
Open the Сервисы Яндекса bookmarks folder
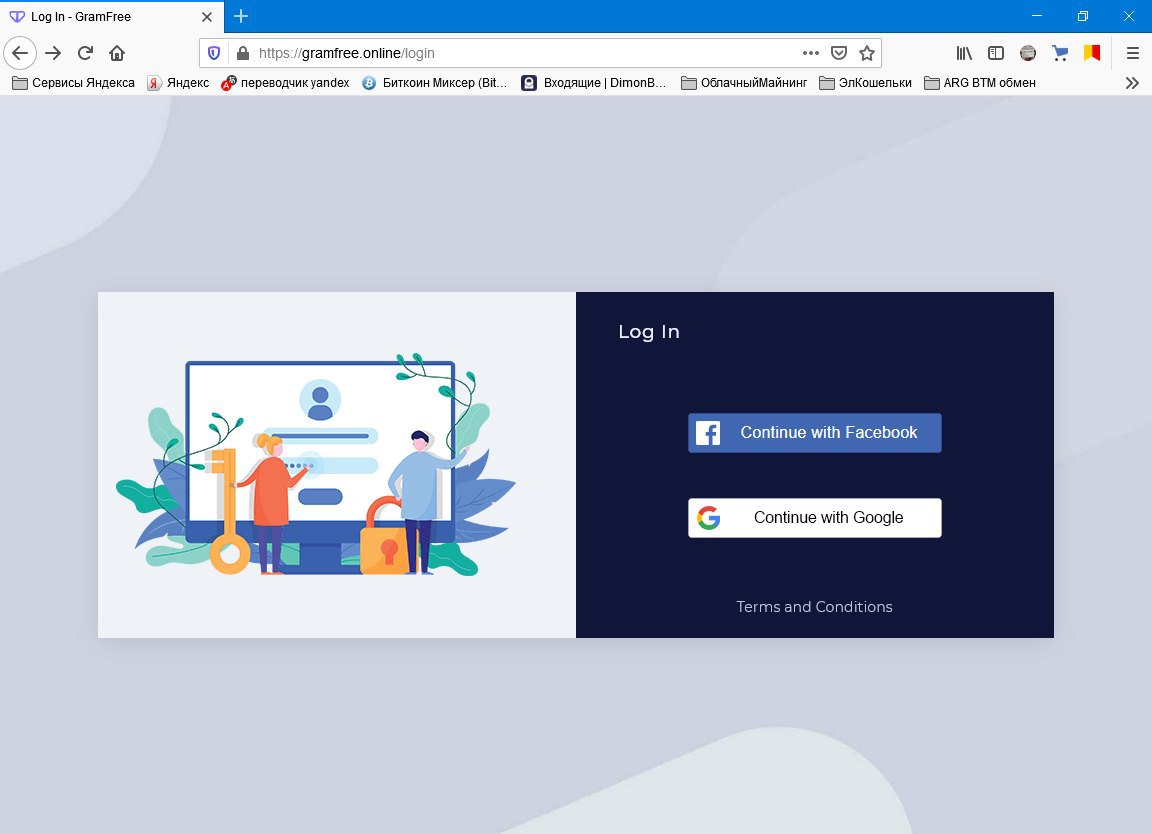coord(73,83)
